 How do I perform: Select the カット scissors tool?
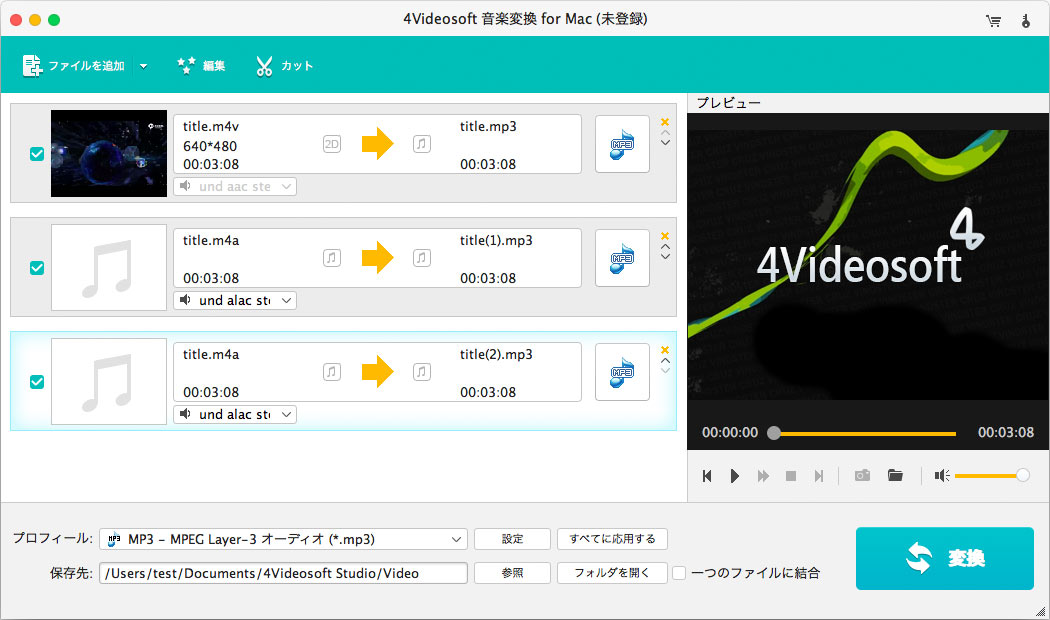coord(284,66)
